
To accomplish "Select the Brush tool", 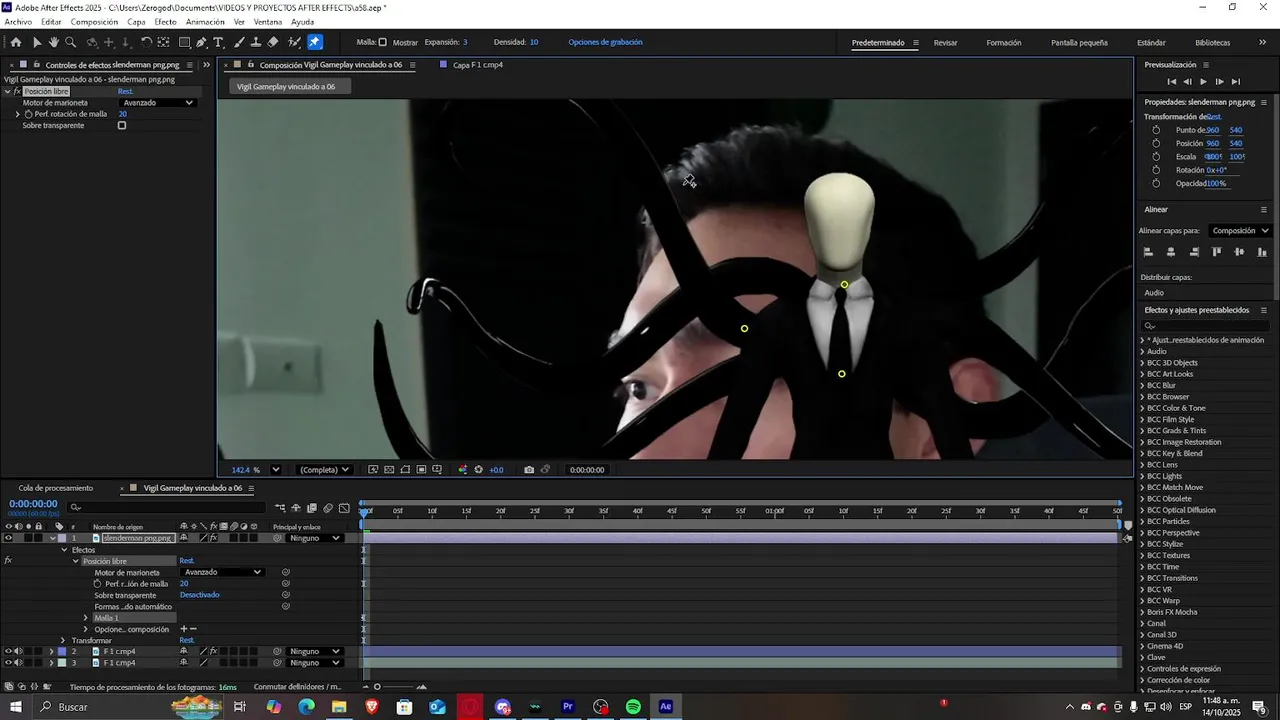I will 239,42.
